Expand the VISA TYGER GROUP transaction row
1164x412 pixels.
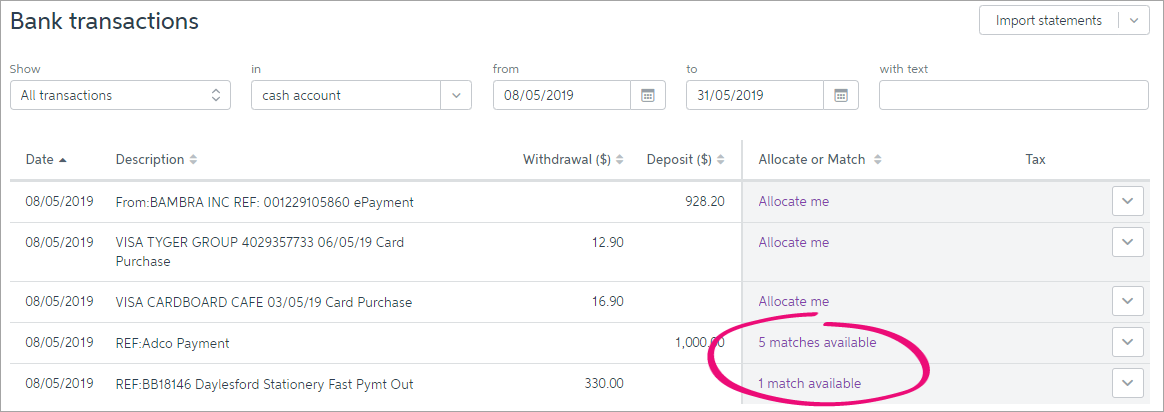[1128, 242]
